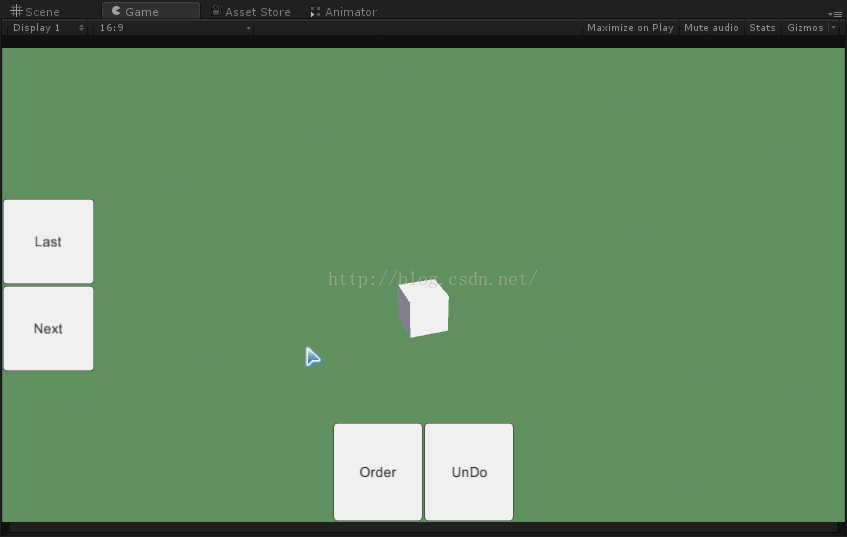847x537 pixels.
Task: Select the Game tab
Action: [x=151, y=11]
